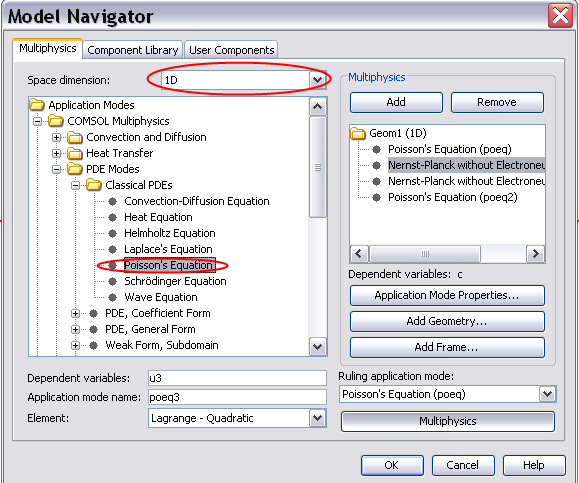Image resolution: width=579 pixels, height=483 pixels.
Task: Click the bullet icon beside Schrödinger Equation
Action: click(x=113, y=281)
